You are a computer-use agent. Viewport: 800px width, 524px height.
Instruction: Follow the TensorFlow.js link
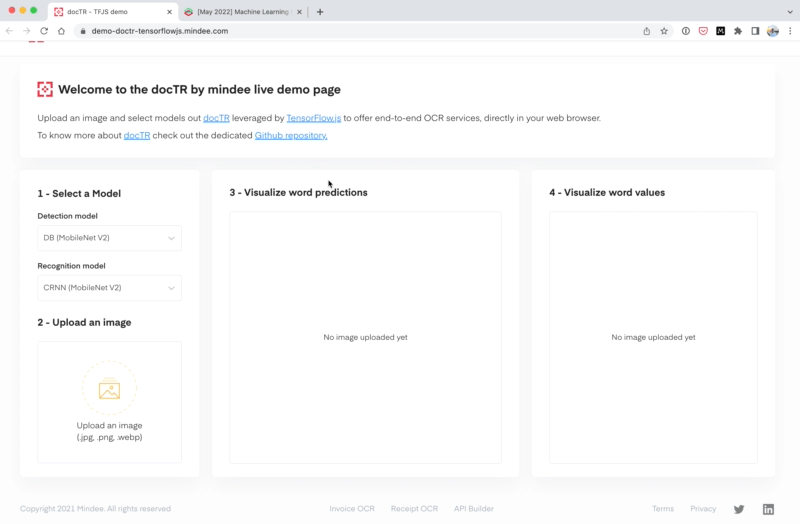(x=314, y=118)
